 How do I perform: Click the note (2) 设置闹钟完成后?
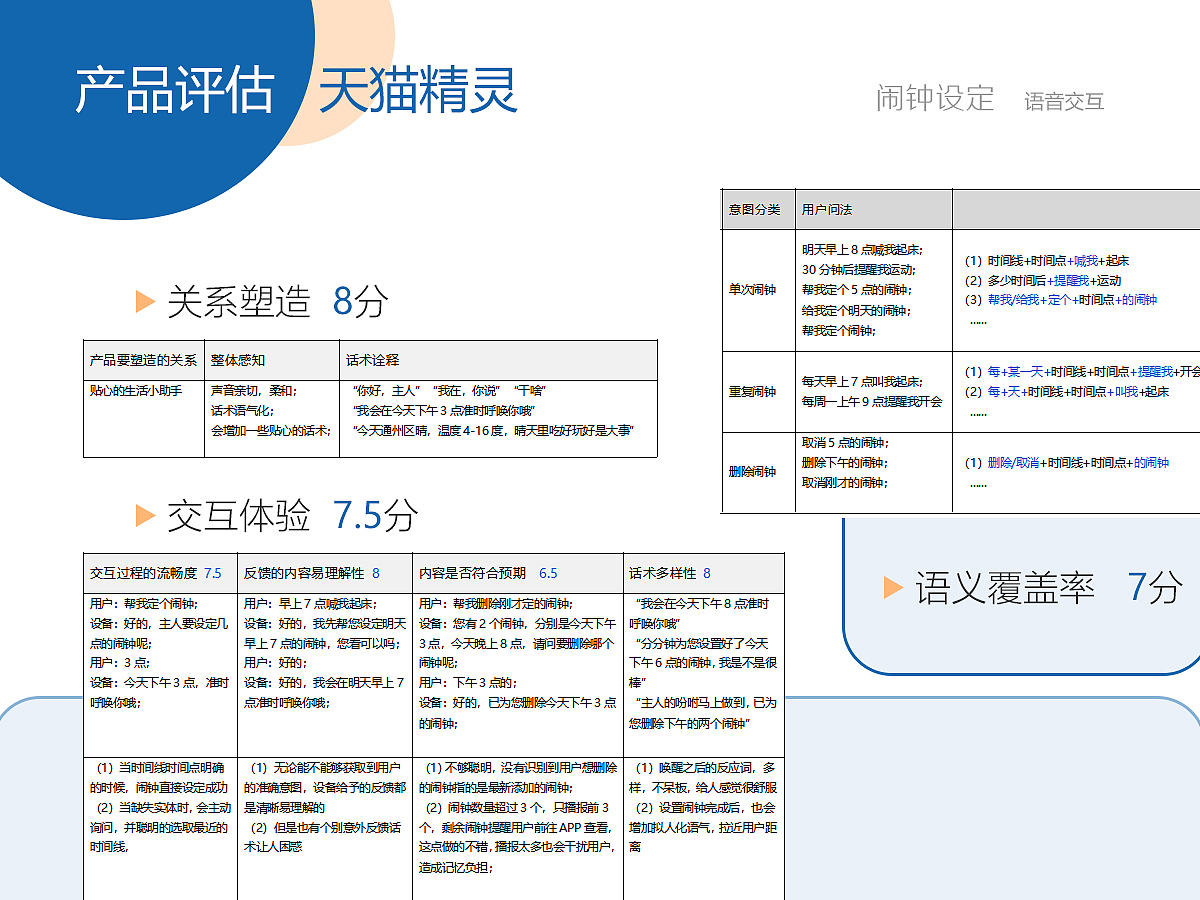pyautogui.click(x=702, y=827)
